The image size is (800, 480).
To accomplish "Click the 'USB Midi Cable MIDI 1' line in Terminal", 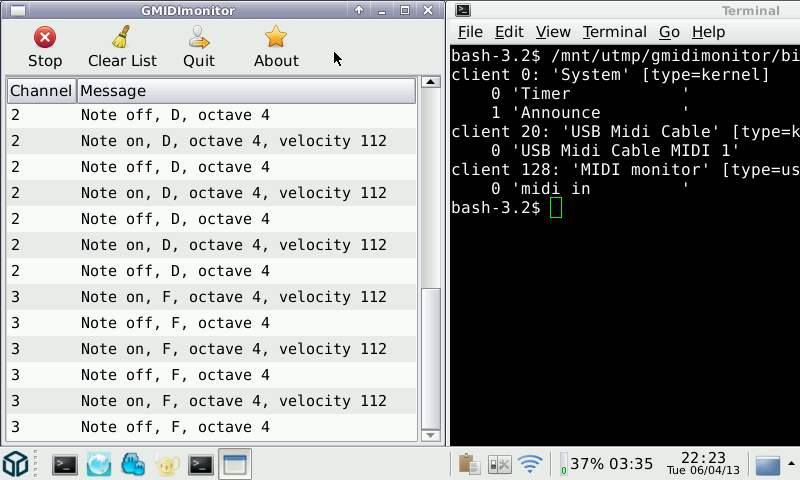I will [614, 150].
